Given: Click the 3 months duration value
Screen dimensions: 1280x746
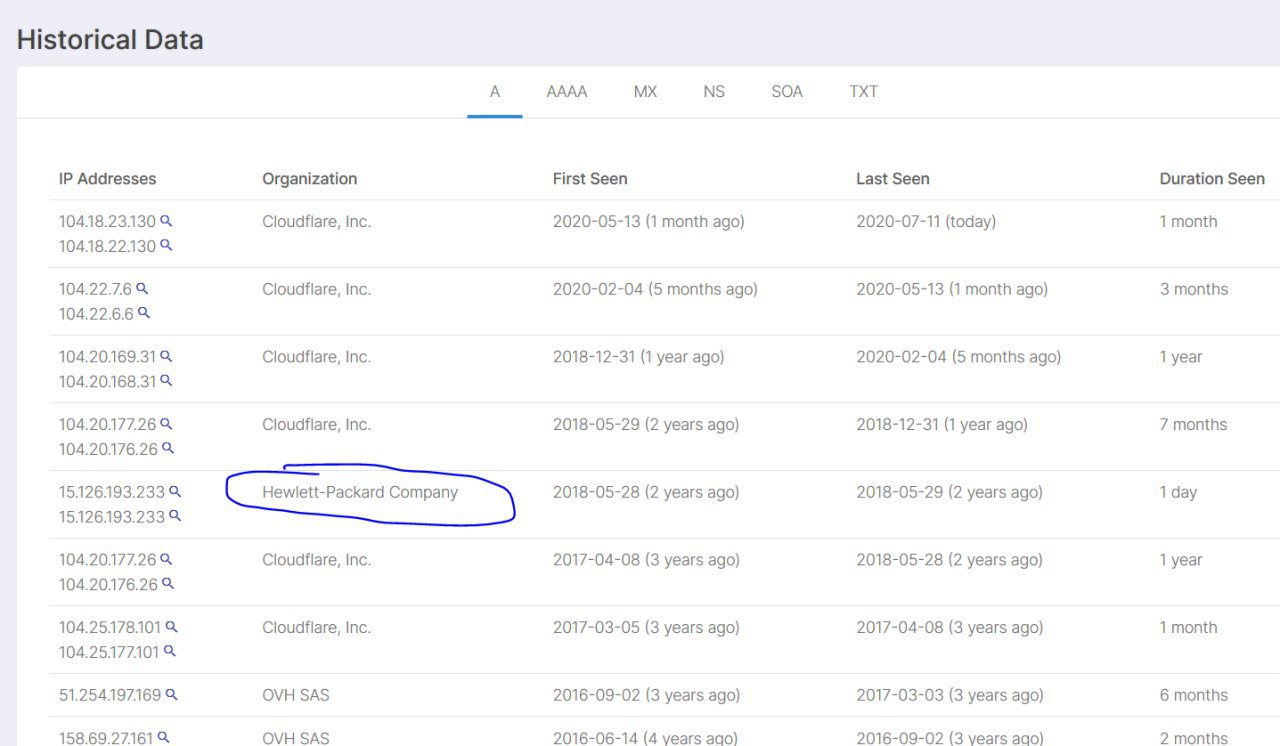Looking at the screenshot, I should [x=1194, y=289].
